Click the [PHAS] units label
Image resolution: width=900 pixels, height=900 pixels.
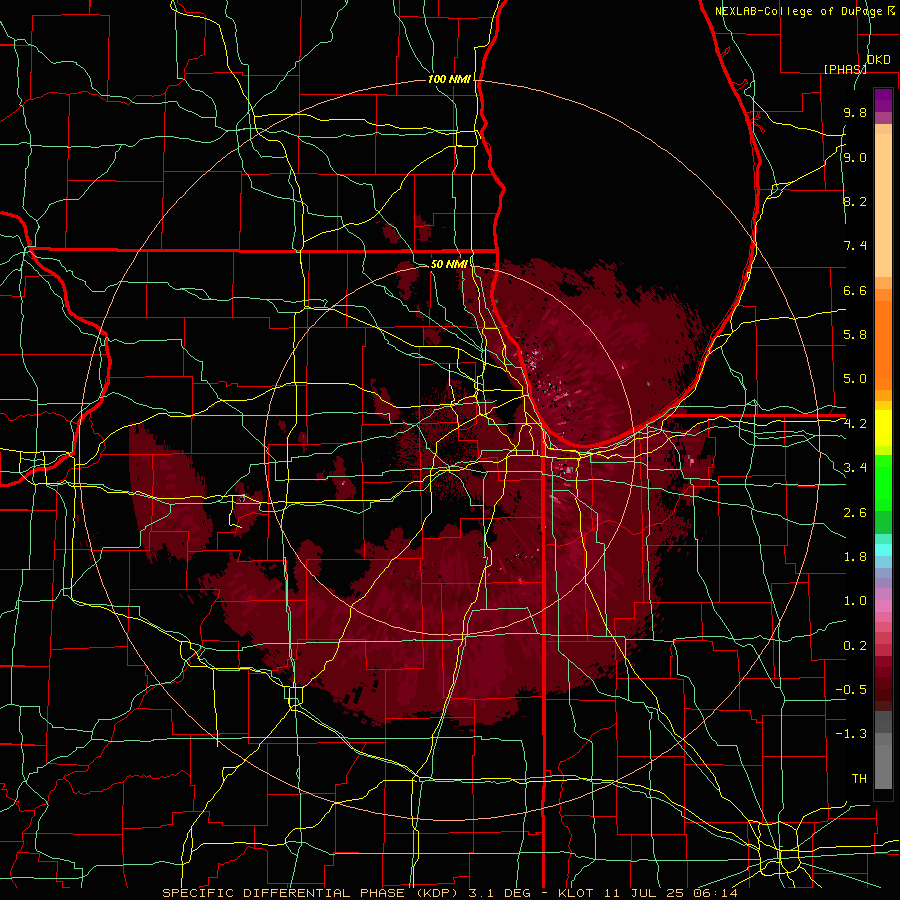[x=845, y=69]
